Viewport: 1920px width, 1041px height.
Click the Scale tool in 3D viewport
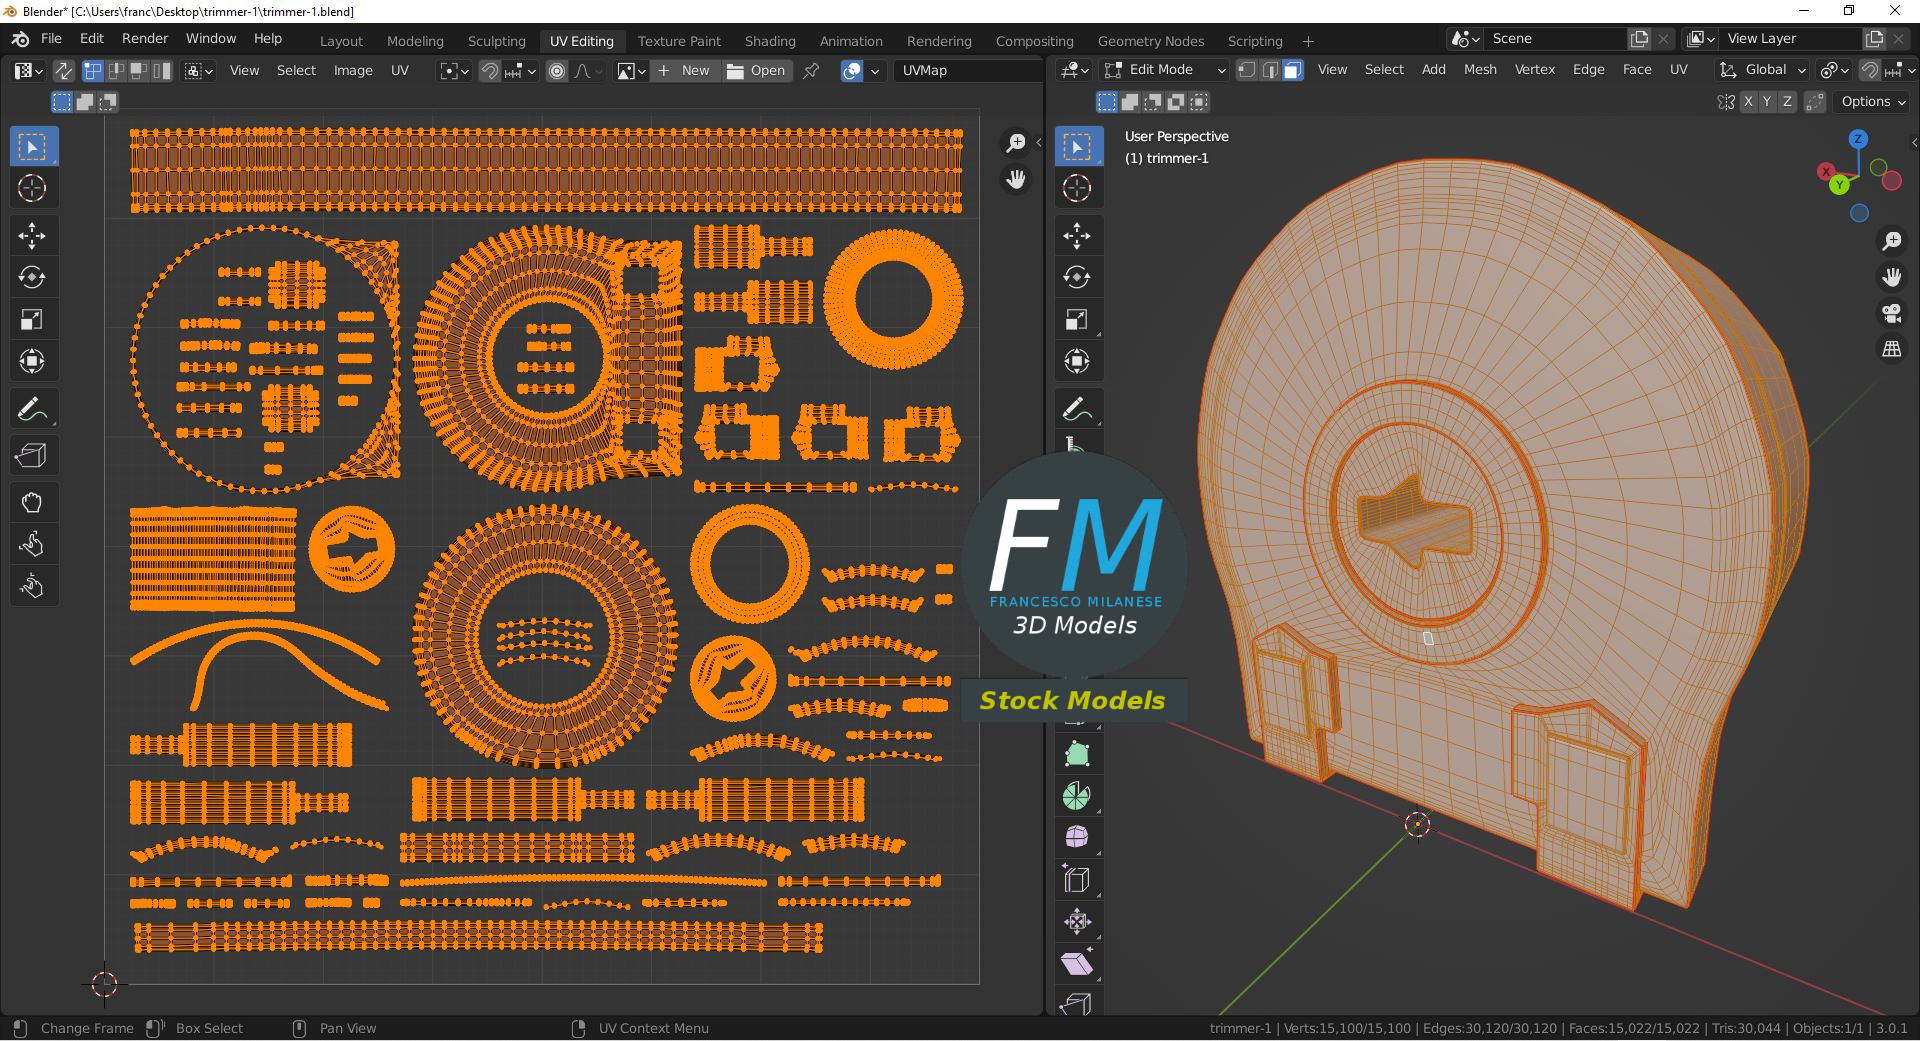point(1077,320)
